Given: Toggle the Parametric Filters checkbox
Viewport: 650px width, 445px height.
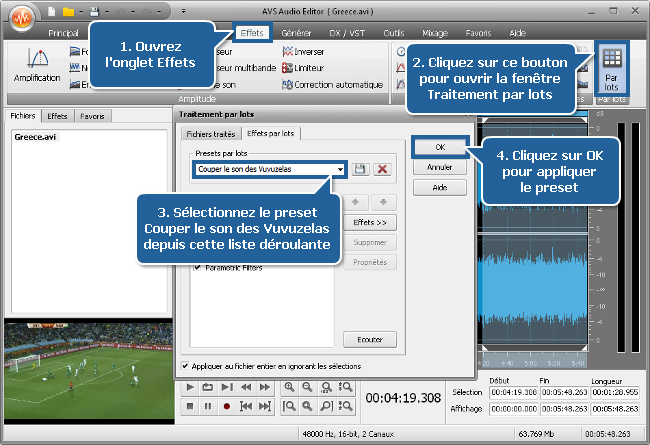Looking at the screenshot, I should point(197,268).
